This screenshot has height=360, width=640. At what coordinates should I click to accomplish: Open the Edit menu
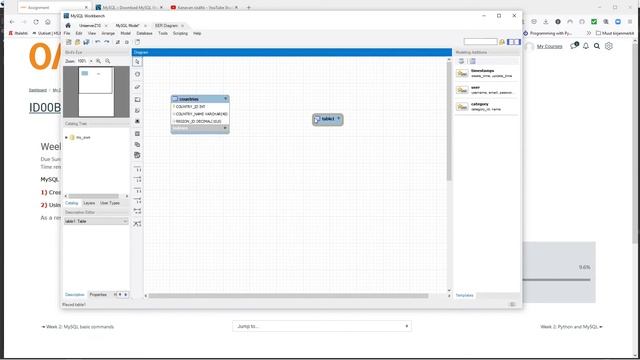79,33
